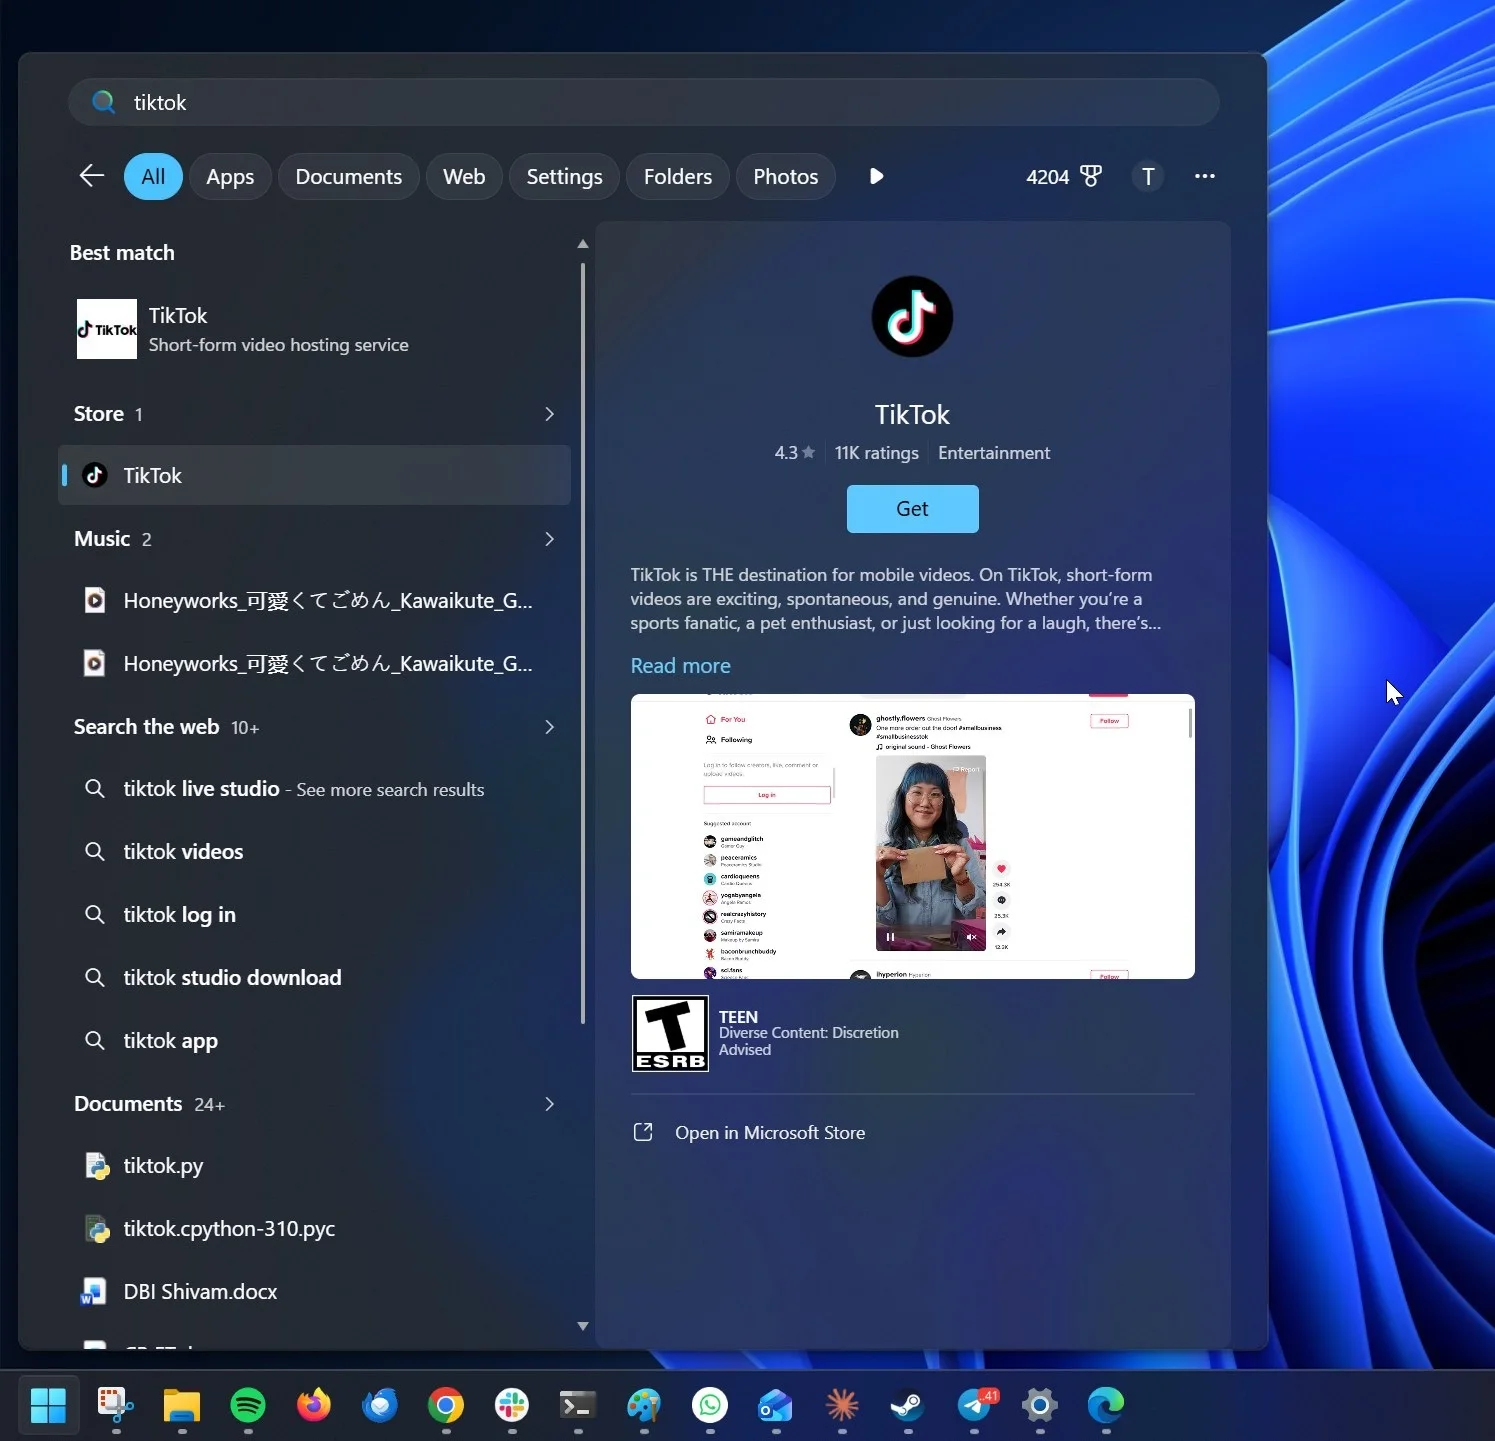
Task: Open Thunderbird from the taskbar
Action: pyautogui.click(x=380, y=1405)
